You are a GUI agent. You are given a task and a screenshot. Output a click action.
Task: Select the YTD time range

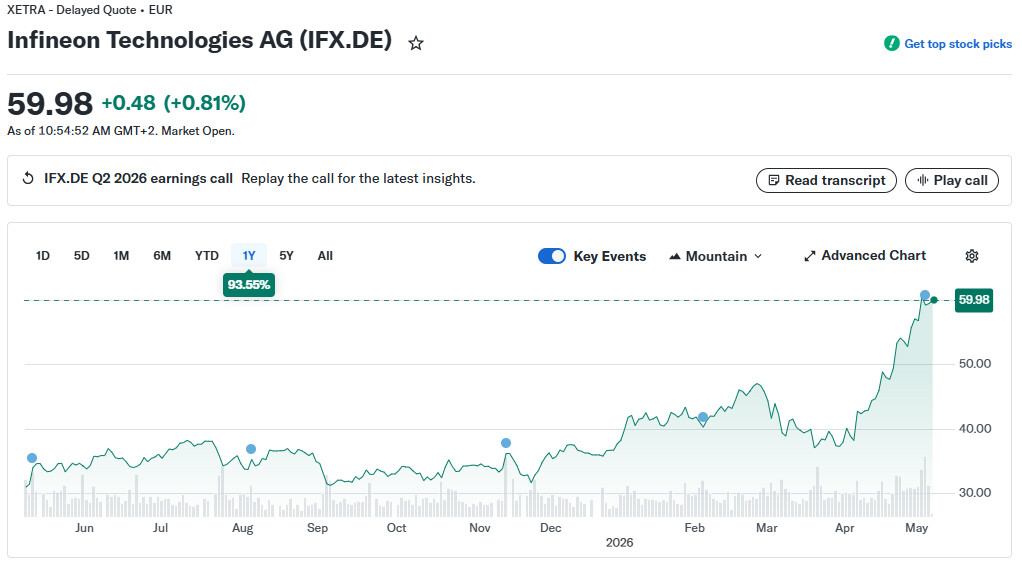[207, 256]
